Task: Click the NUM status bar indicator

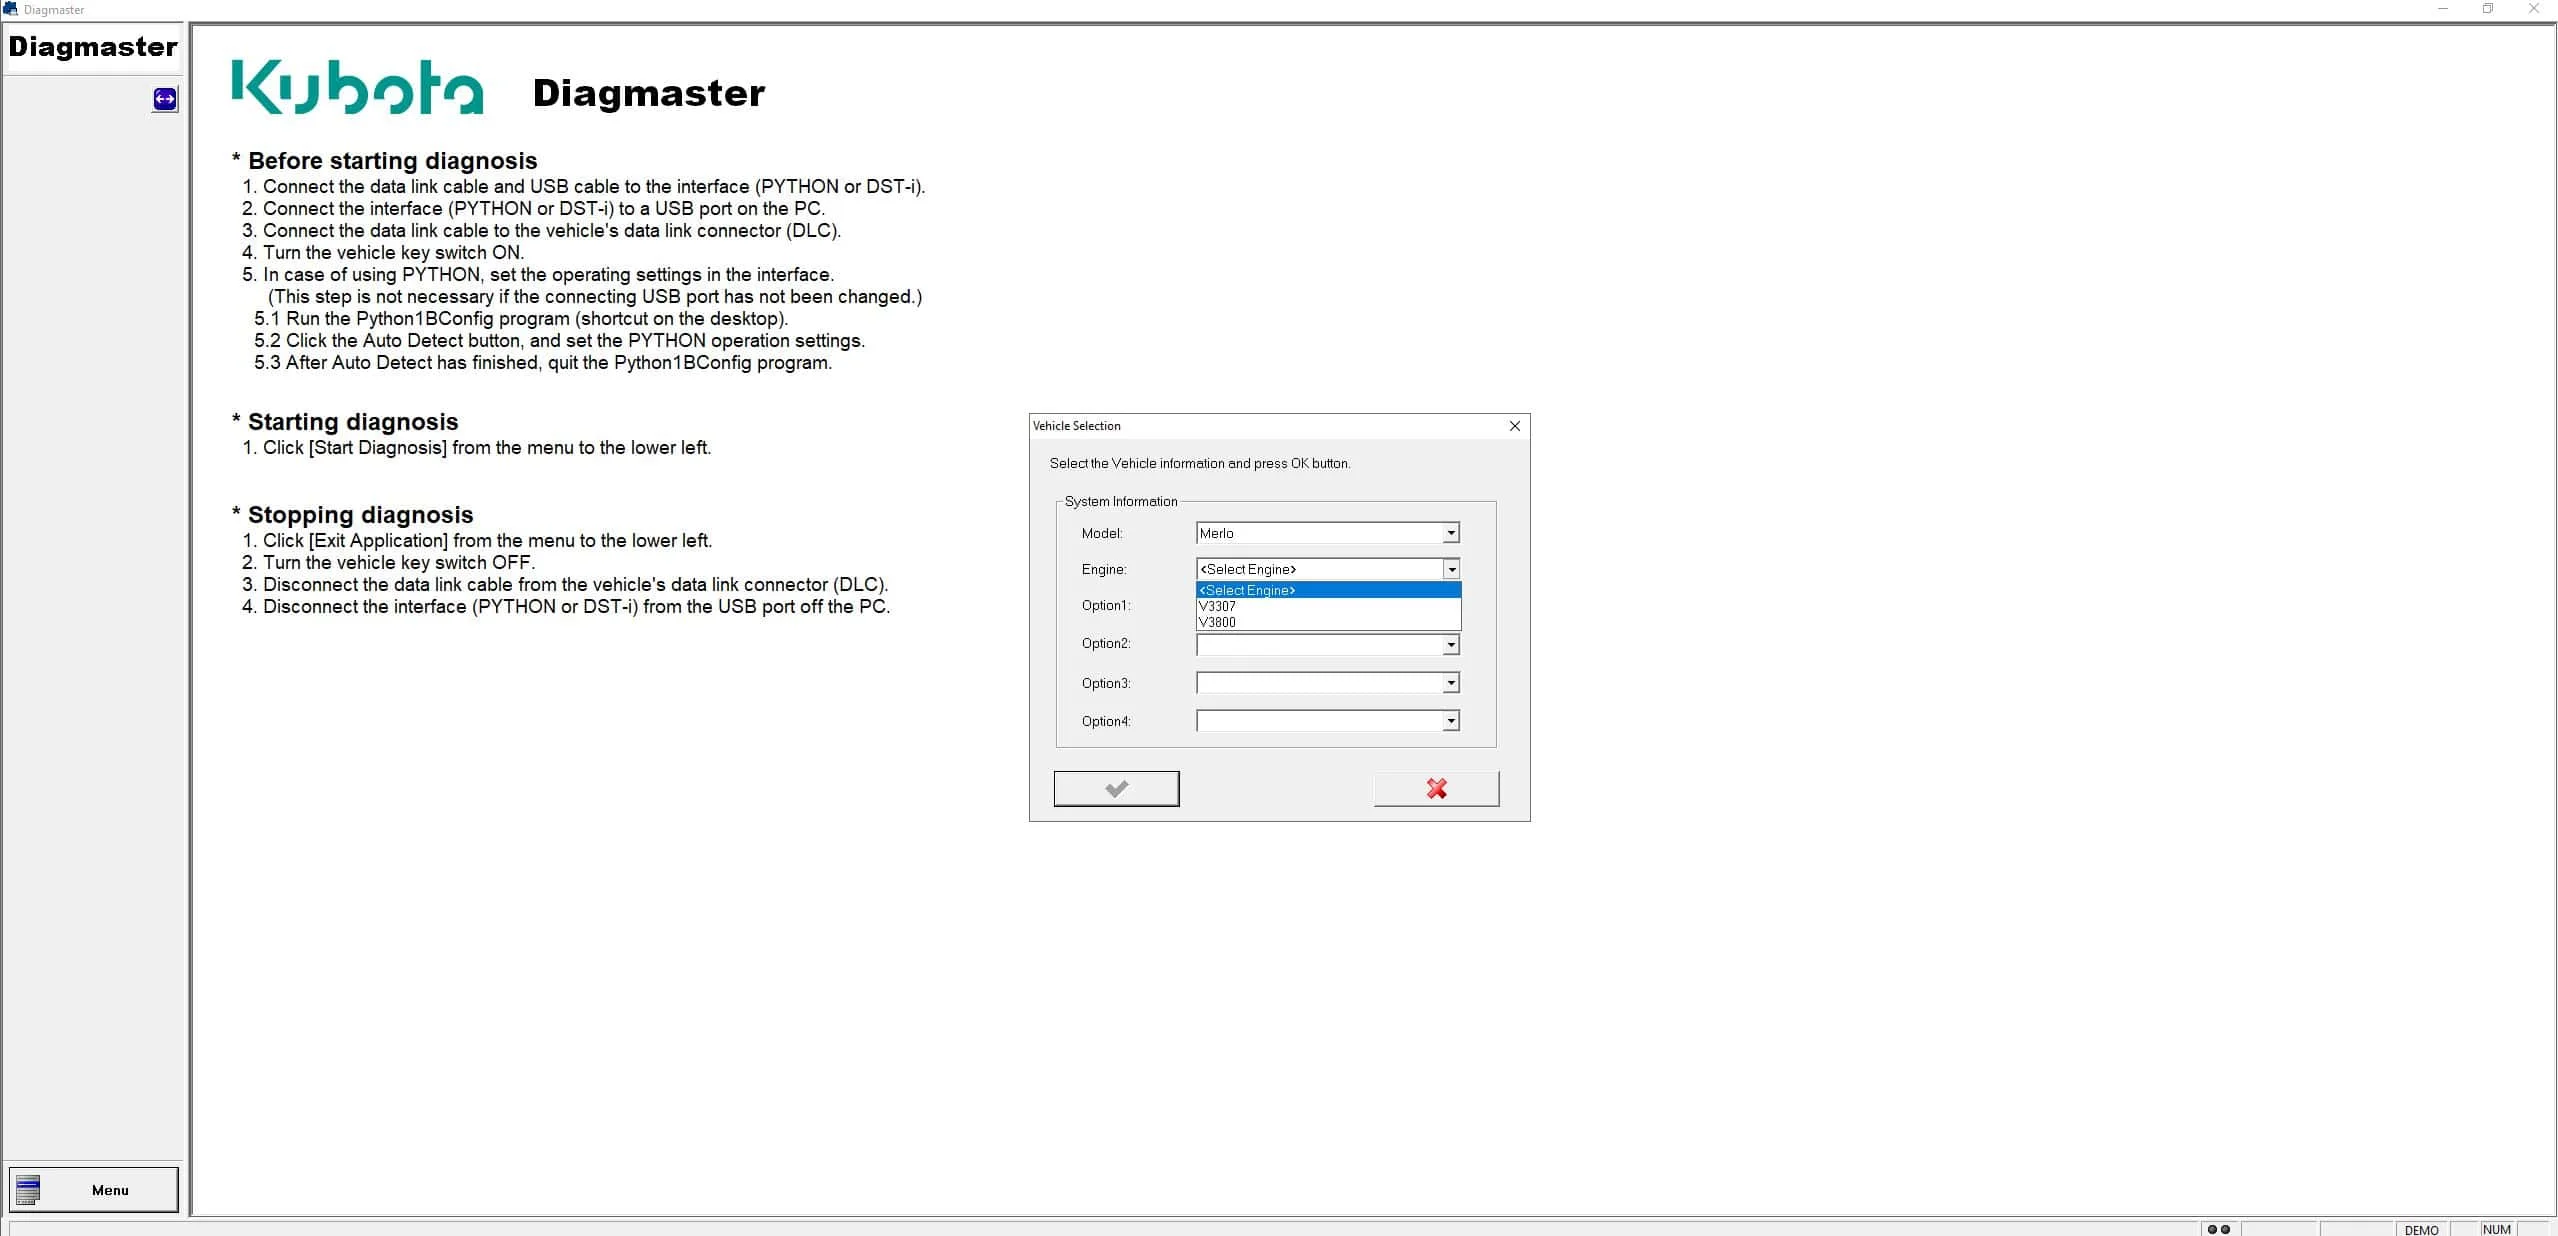Action: point(2496,1229)
